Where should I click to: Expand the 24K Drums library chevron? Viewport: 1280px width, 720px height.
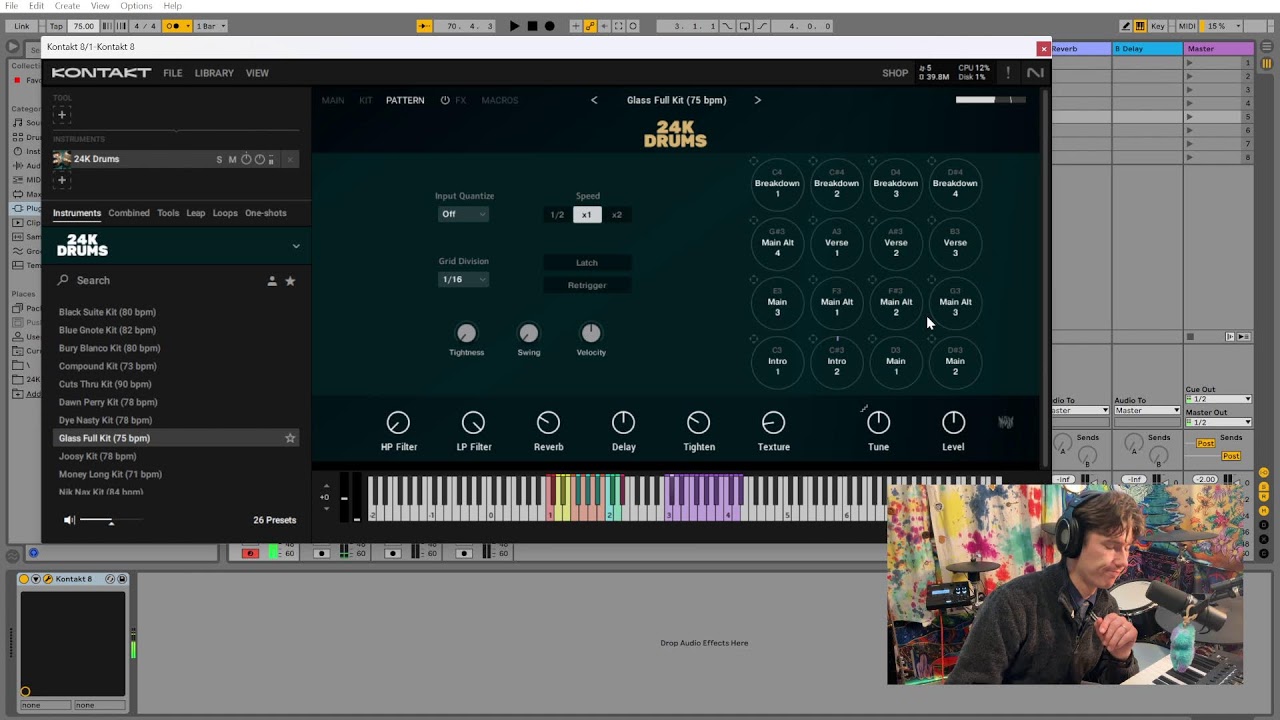(295, 246)
